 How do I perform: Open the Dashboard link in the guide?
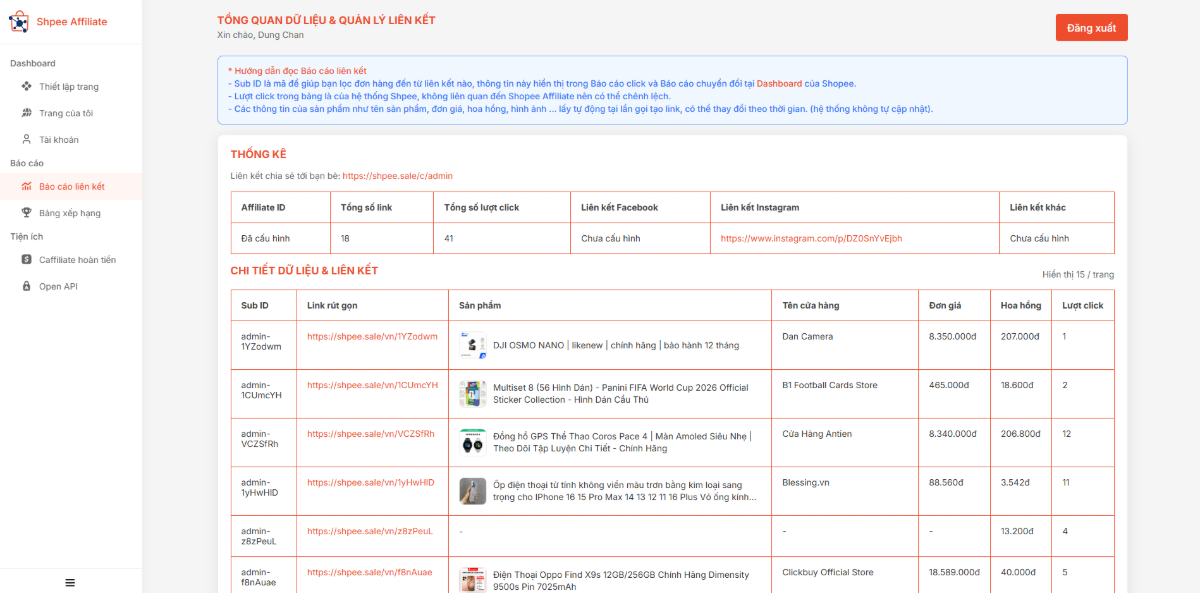click(x=779, y=84)
